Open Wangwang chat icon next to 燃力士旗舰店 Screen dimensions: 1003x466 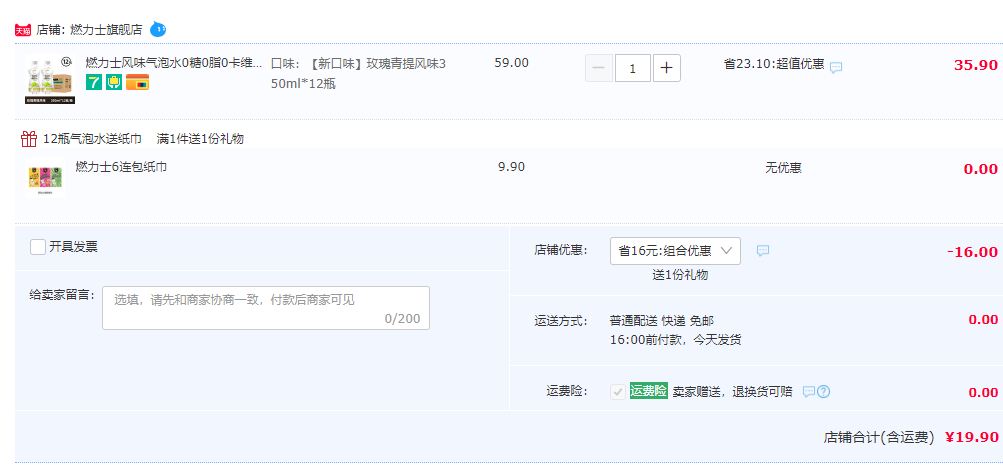coord(158,29)
